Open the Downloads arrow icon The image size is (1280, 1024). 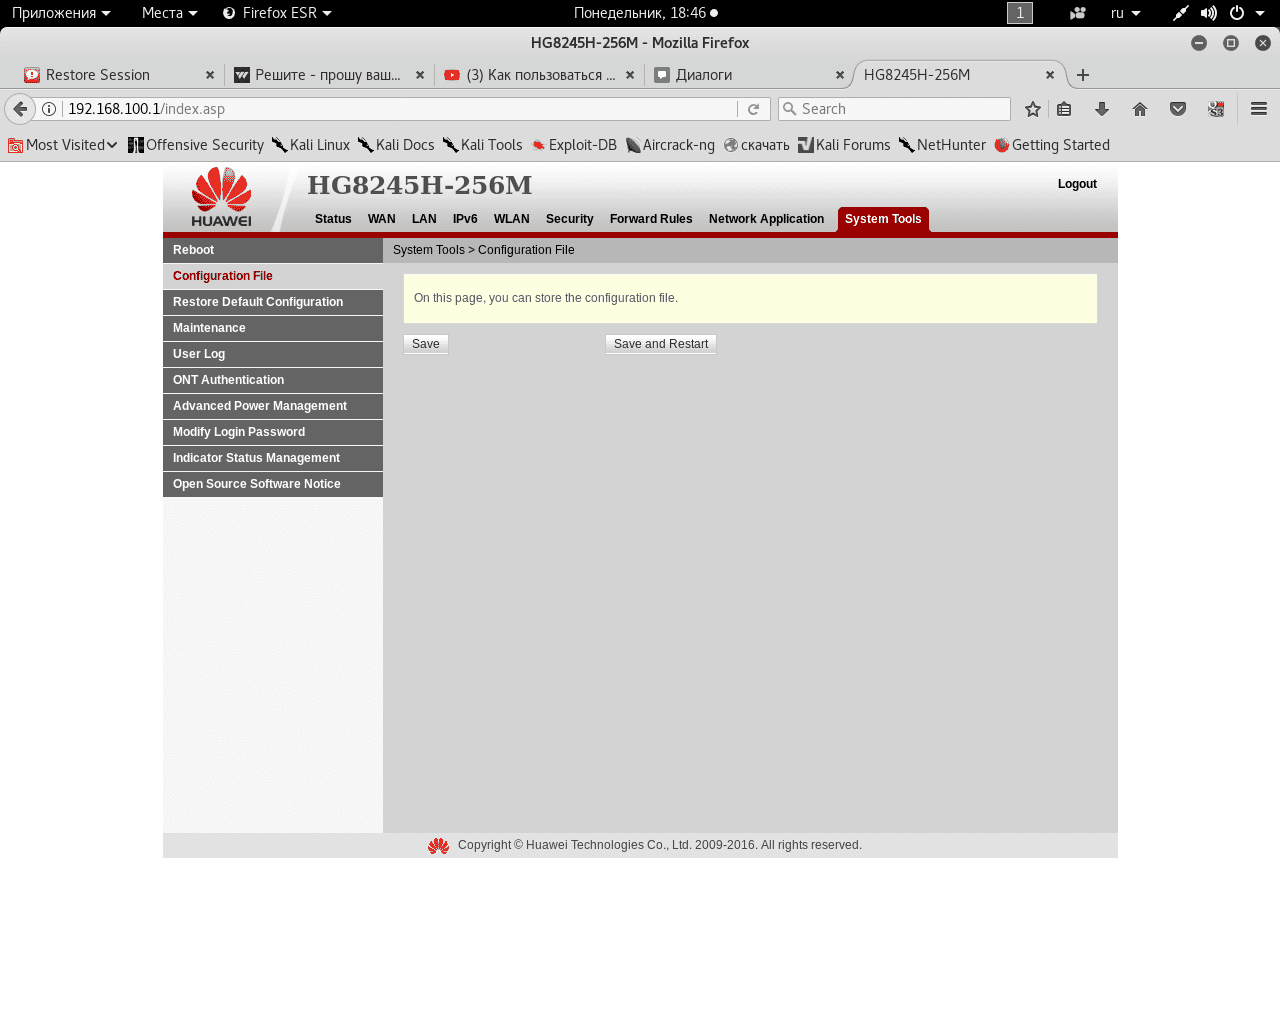[x=1102, y=109]
